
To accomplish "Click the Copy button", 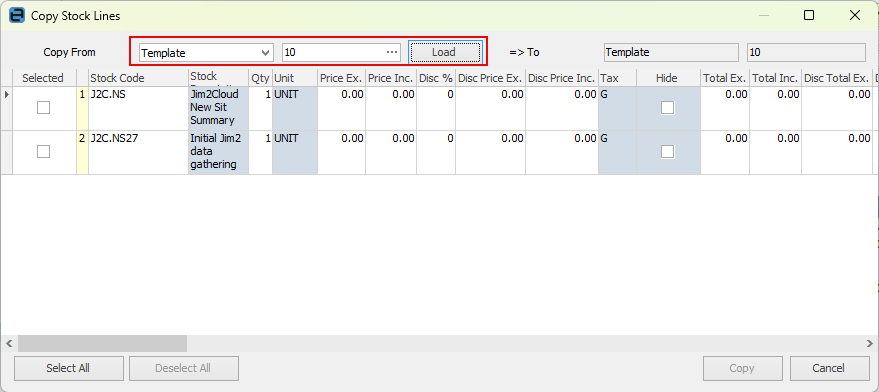I will (x=742, y=368).
